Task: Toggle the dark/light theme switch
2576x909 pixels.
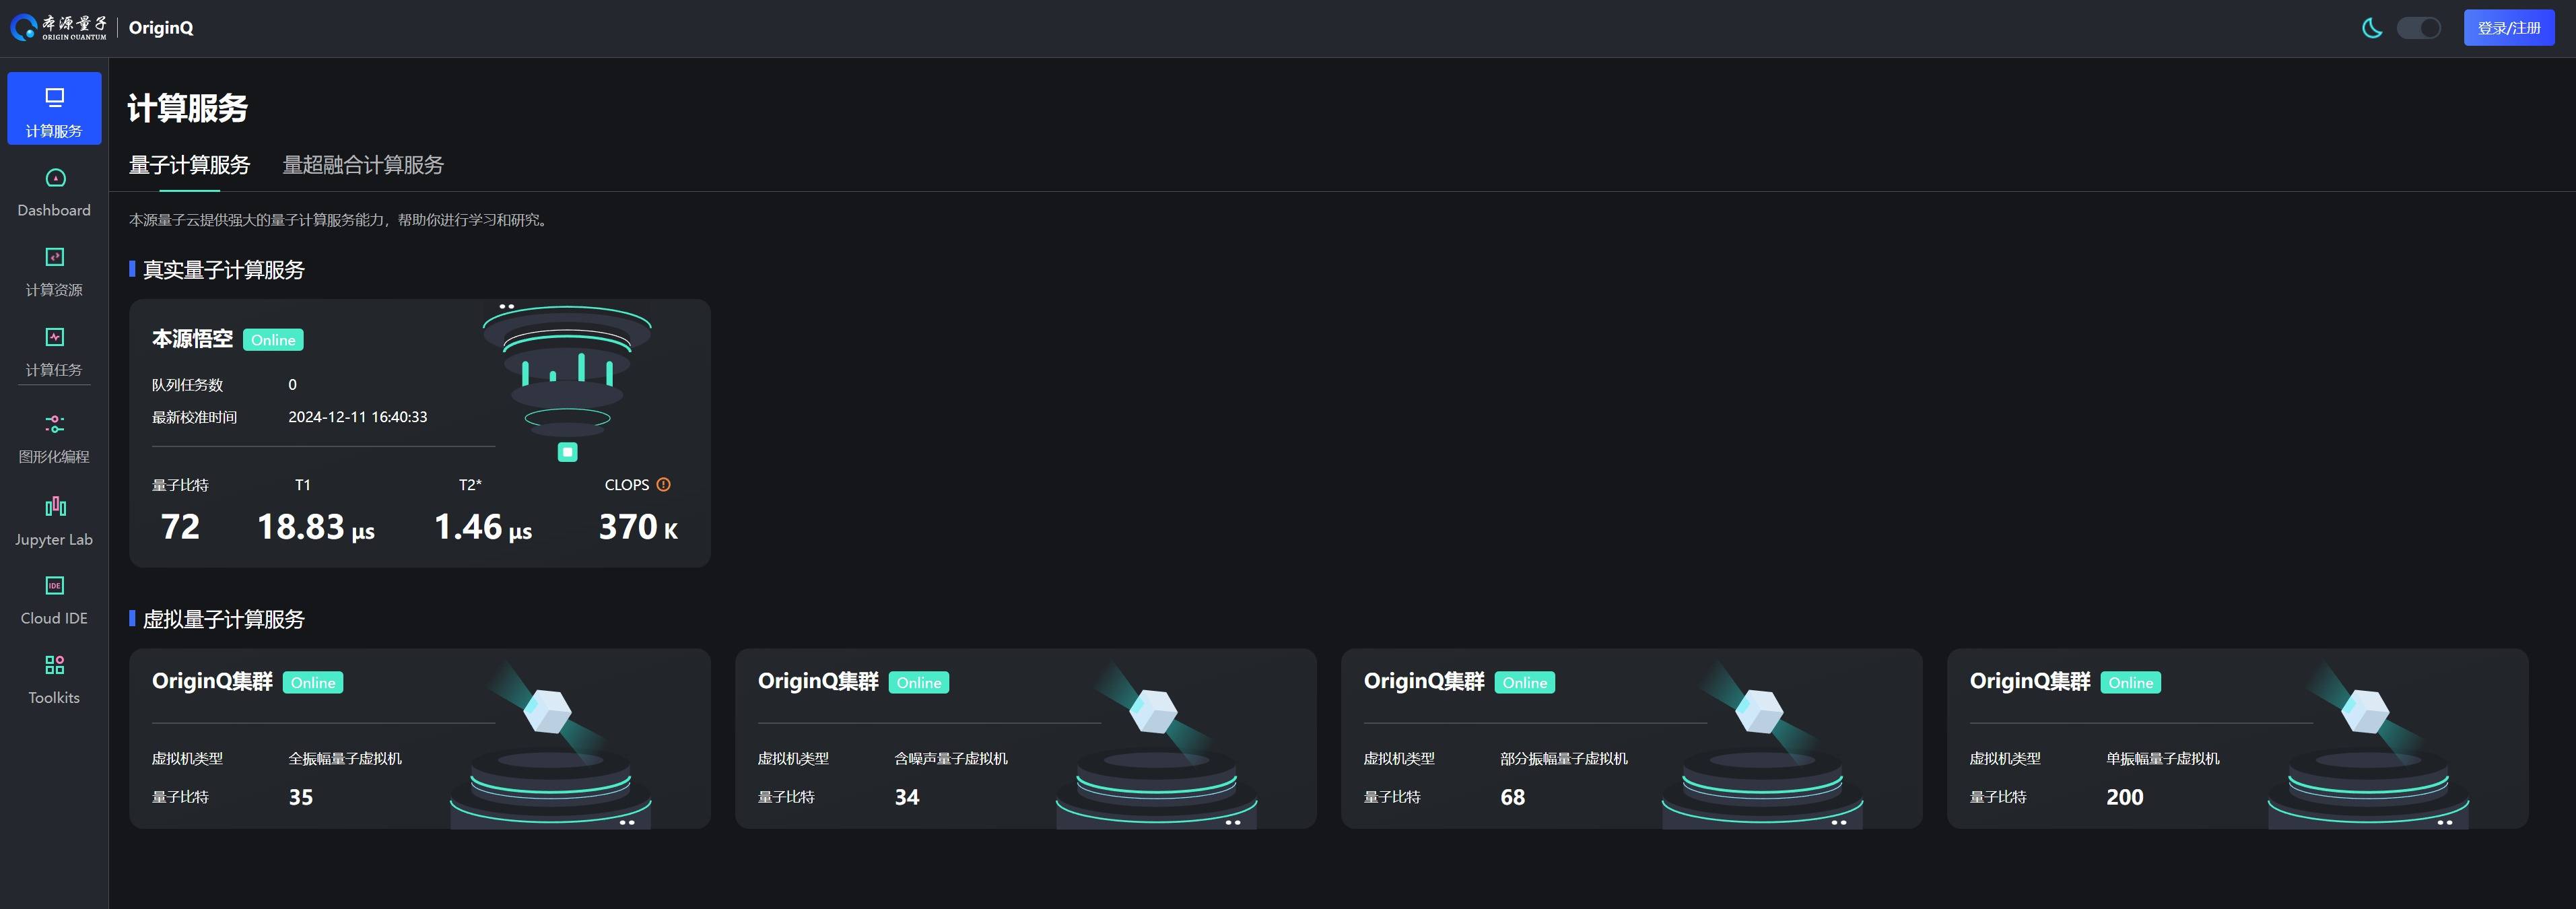Action: (2418, 28)
